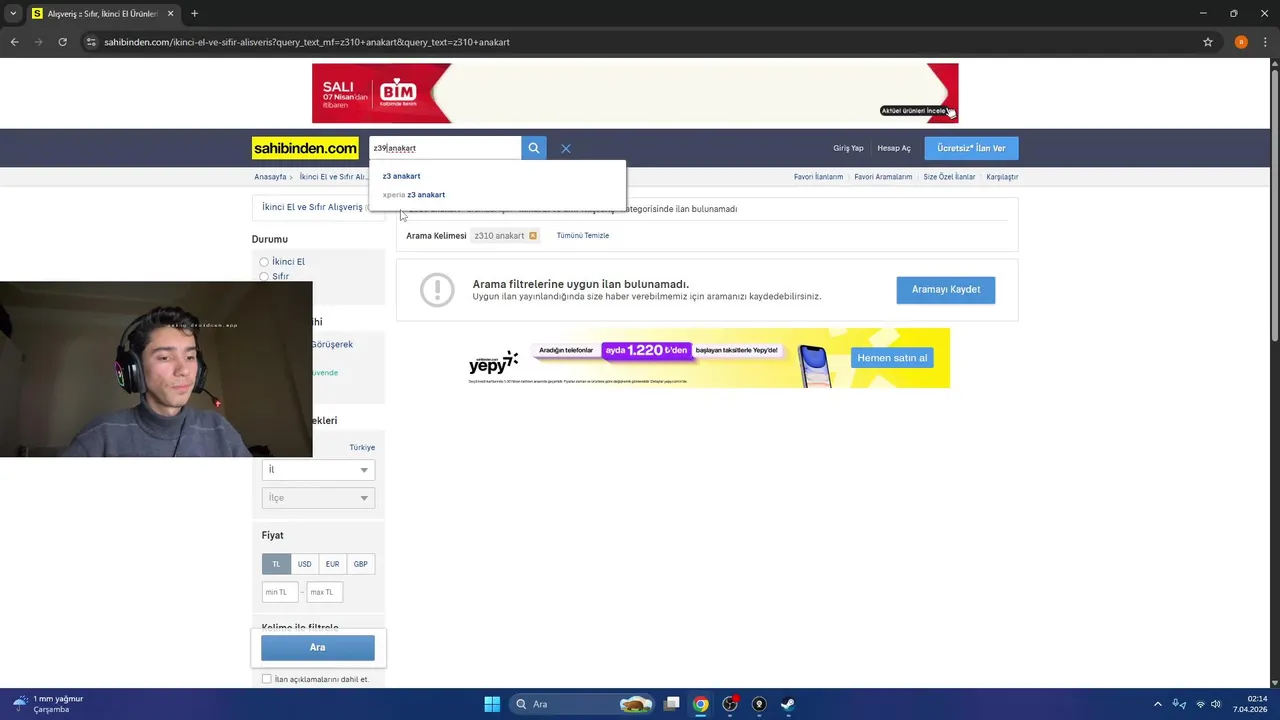Choose USD currency
The height and width of the screenshot is (720, 1280).
[304, 564]
